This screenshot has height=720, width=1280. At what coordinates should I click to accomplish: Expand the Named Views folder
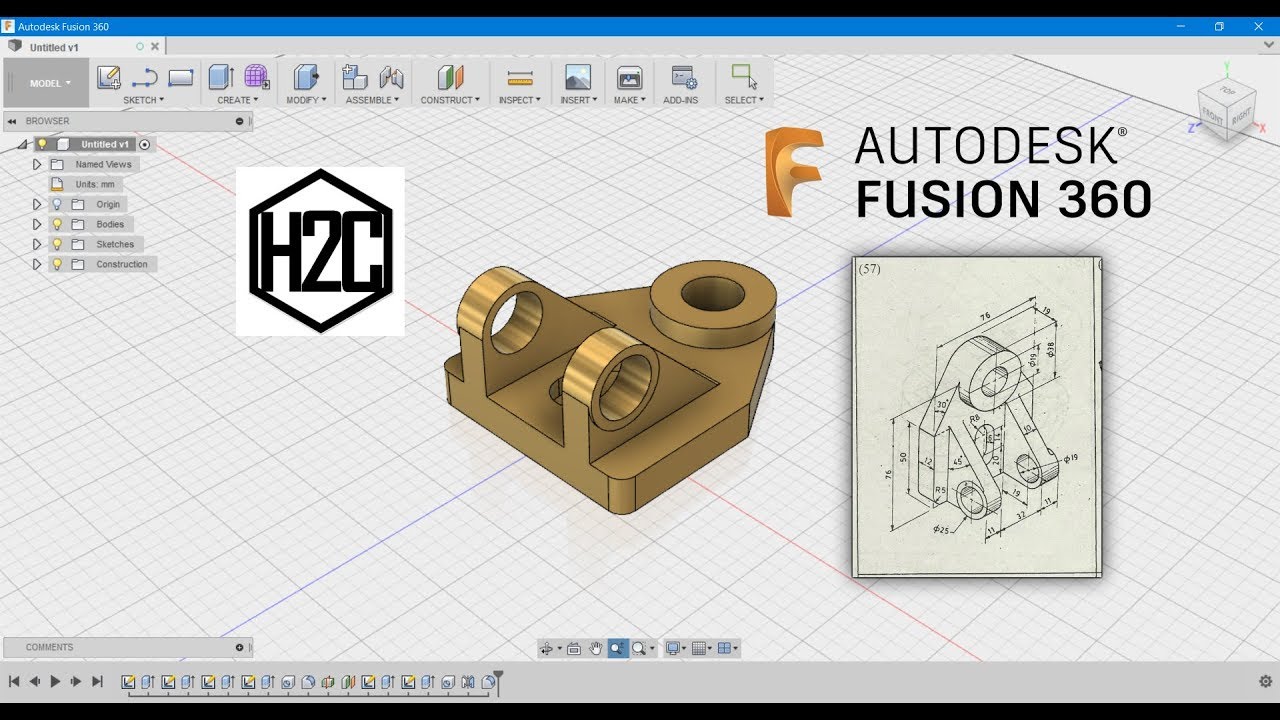click(x=37, y=164)
